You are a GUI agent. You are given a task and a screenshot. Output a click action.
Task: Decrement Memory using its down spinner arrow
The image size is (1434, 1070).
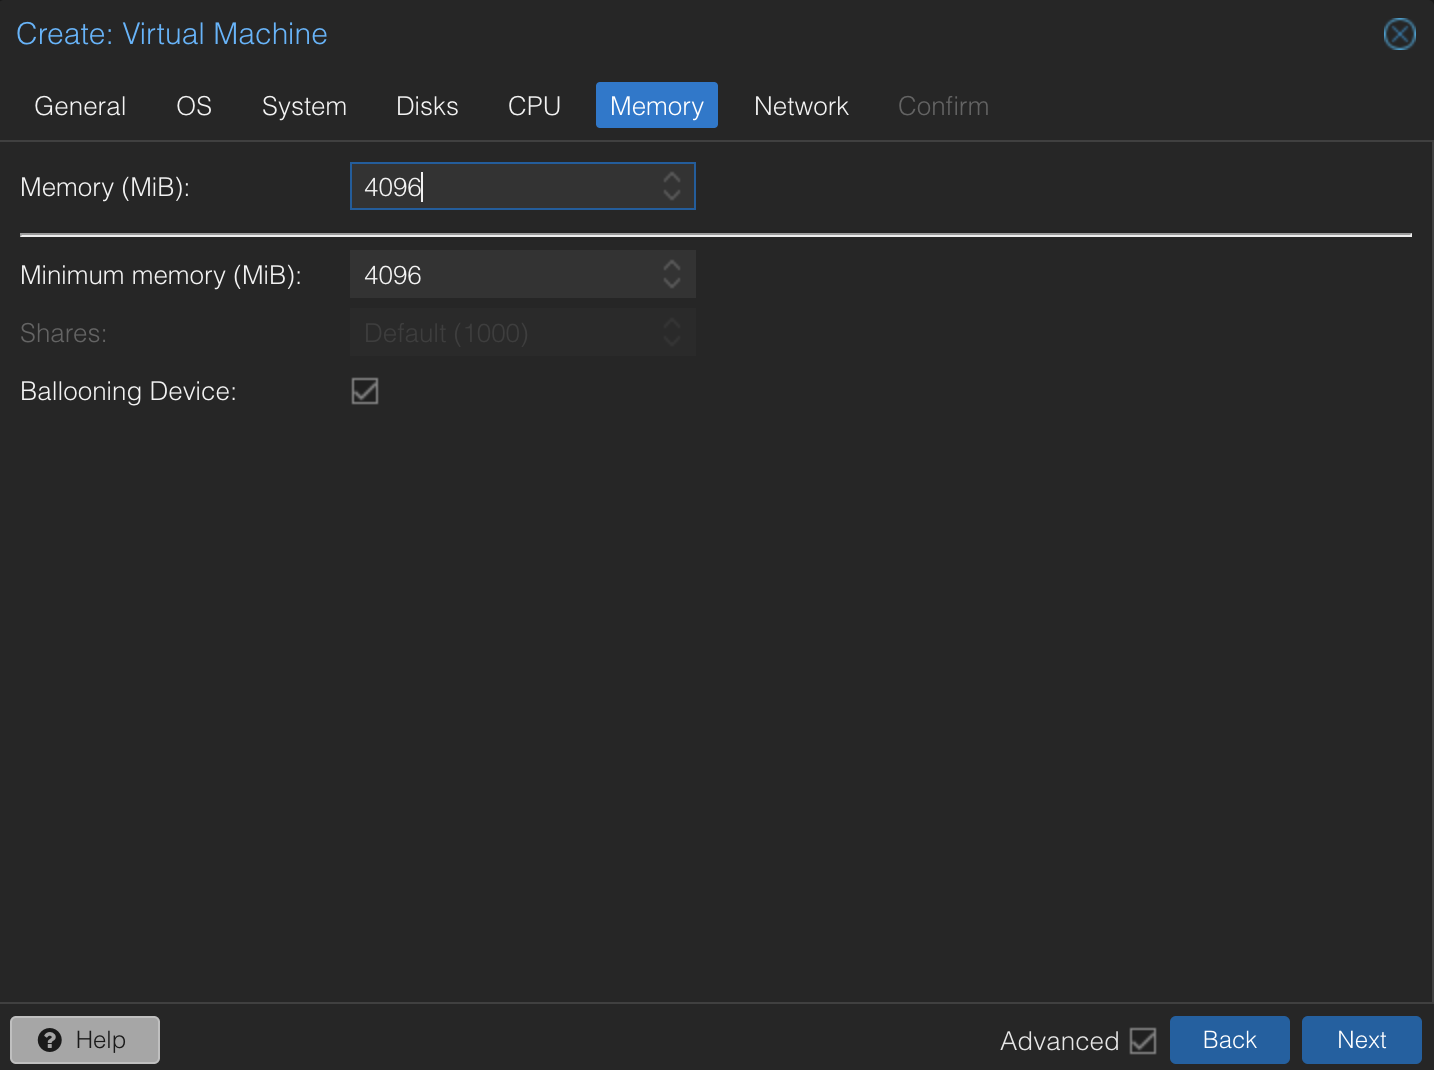pyautogui.click(x=671, y=194)
